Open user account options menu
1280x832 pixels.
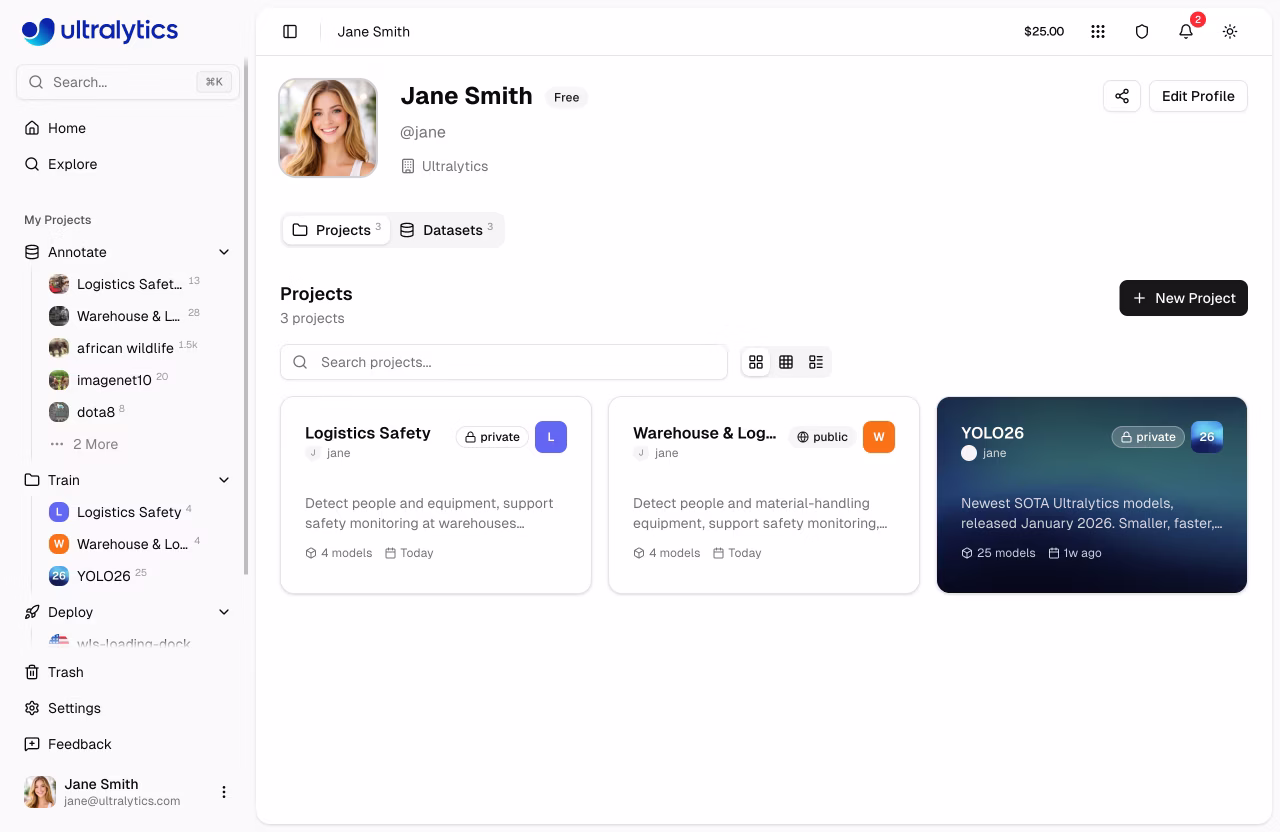224,792
